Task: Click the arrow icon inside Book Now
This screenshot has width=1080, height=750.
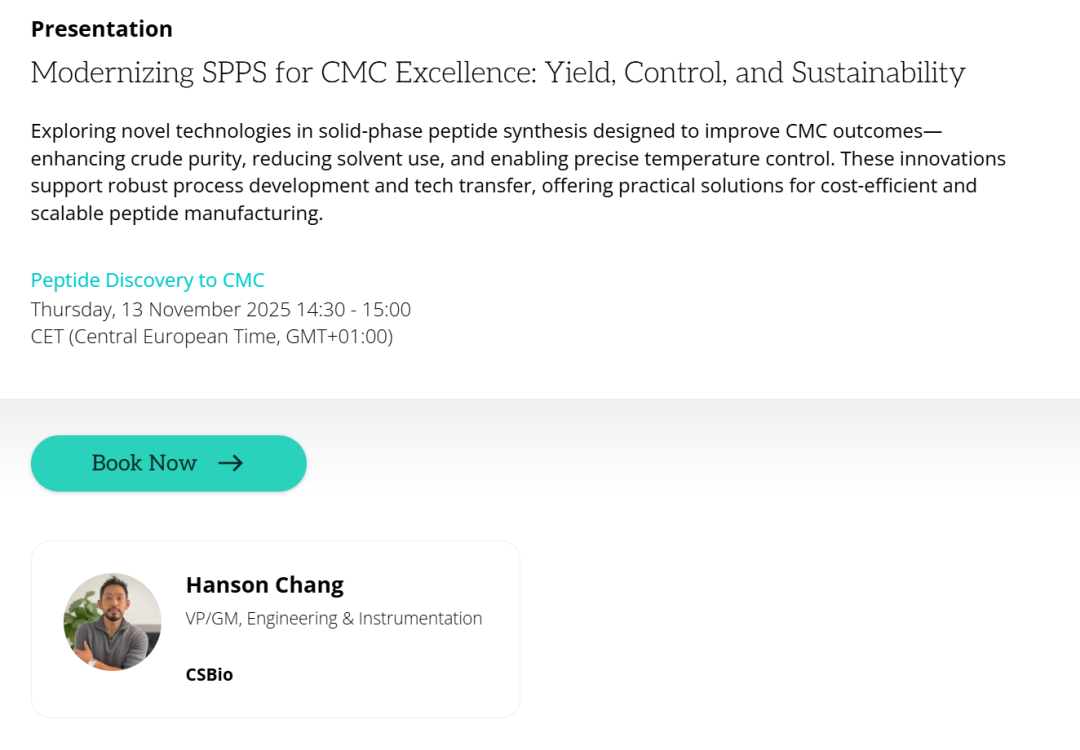Action: 231,463
